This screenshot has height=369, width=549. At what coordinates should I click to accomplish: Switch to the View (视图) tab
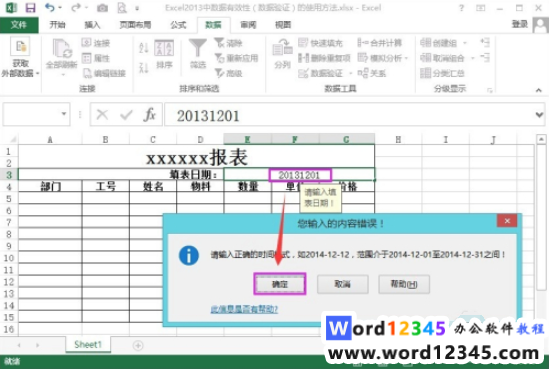pyautogui.click(x=283, y=25)
